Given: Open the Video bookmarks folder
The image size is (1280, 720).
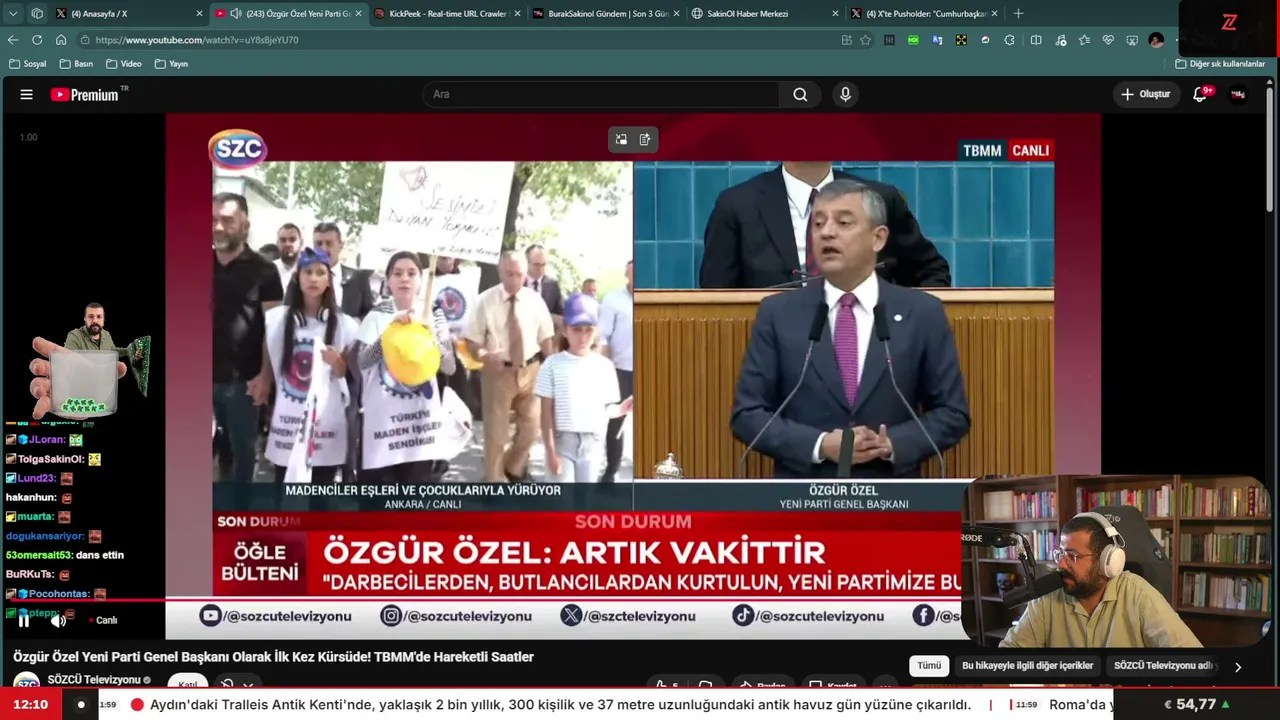Looking at the screenshot, I should [x=124, y=64].
